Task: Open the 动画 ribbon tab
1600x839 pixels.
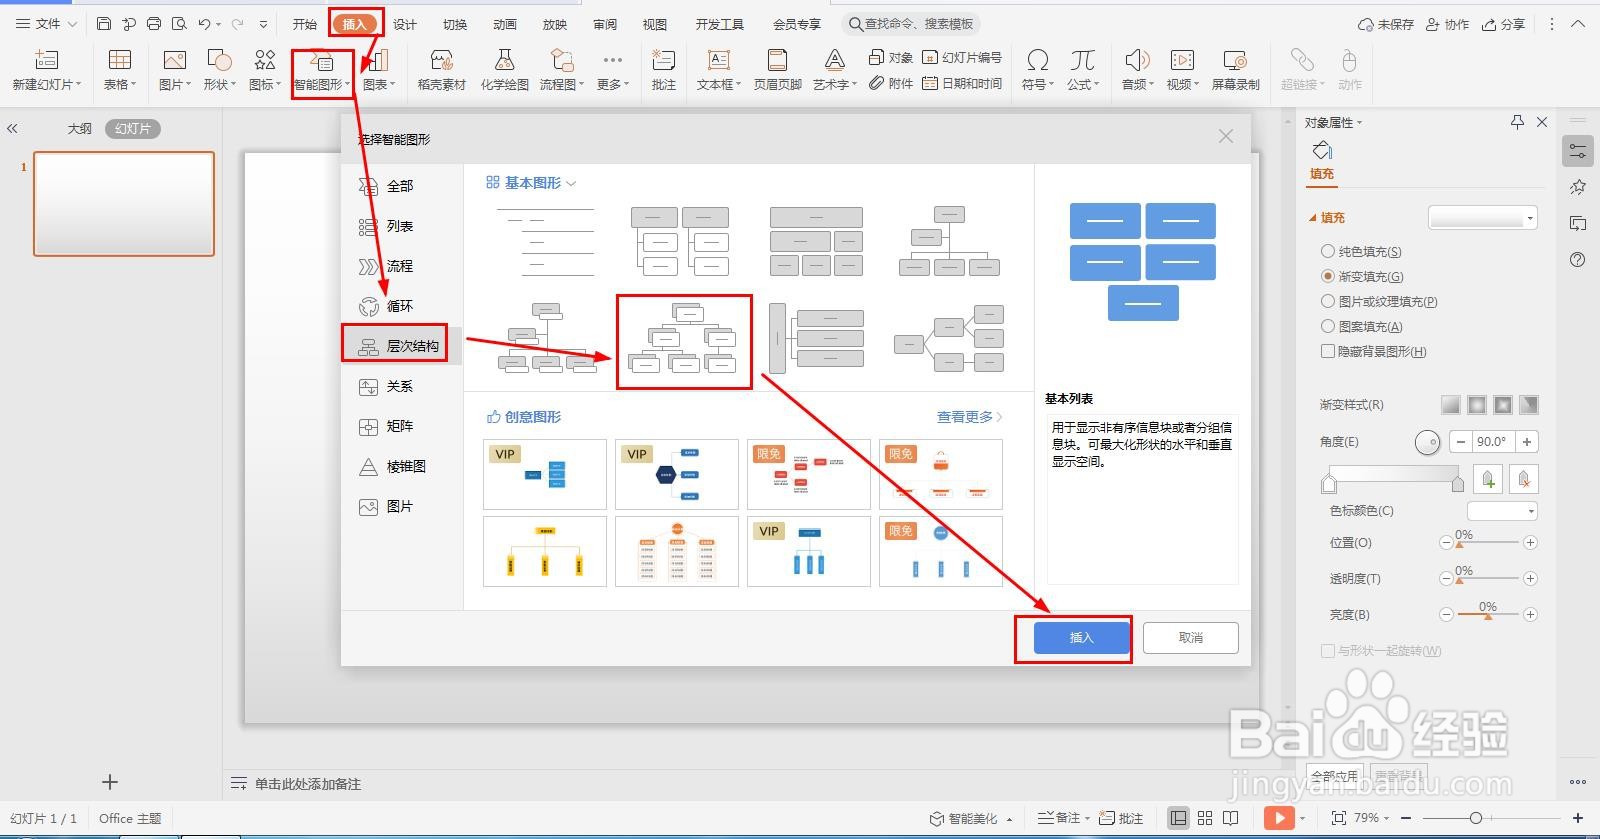Action: [x=505, y=24]
